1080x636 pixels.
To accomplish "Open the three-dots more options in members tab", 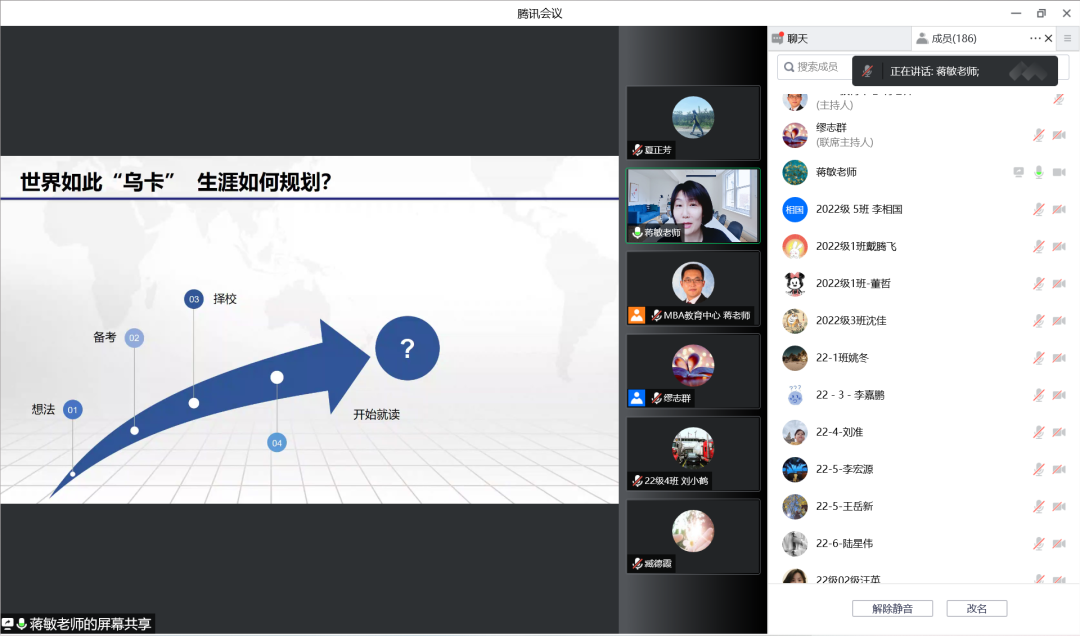I will click(1035, 39).
